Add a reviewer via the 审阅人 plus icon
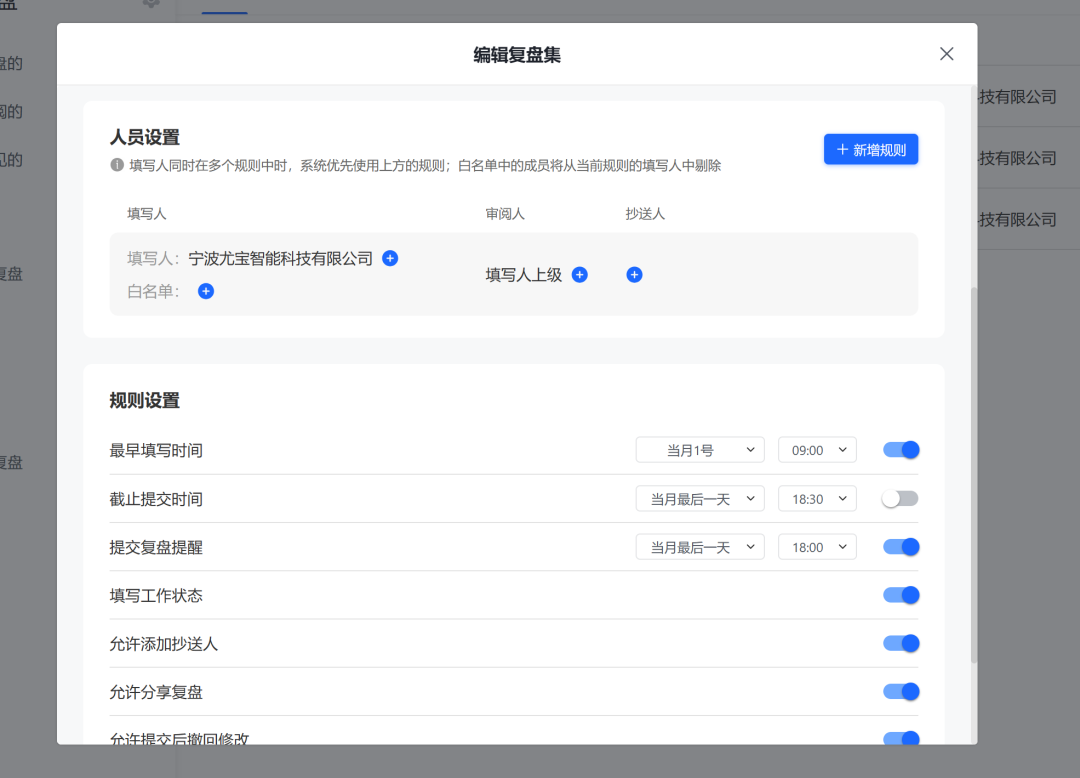 [x=579, y=274]
